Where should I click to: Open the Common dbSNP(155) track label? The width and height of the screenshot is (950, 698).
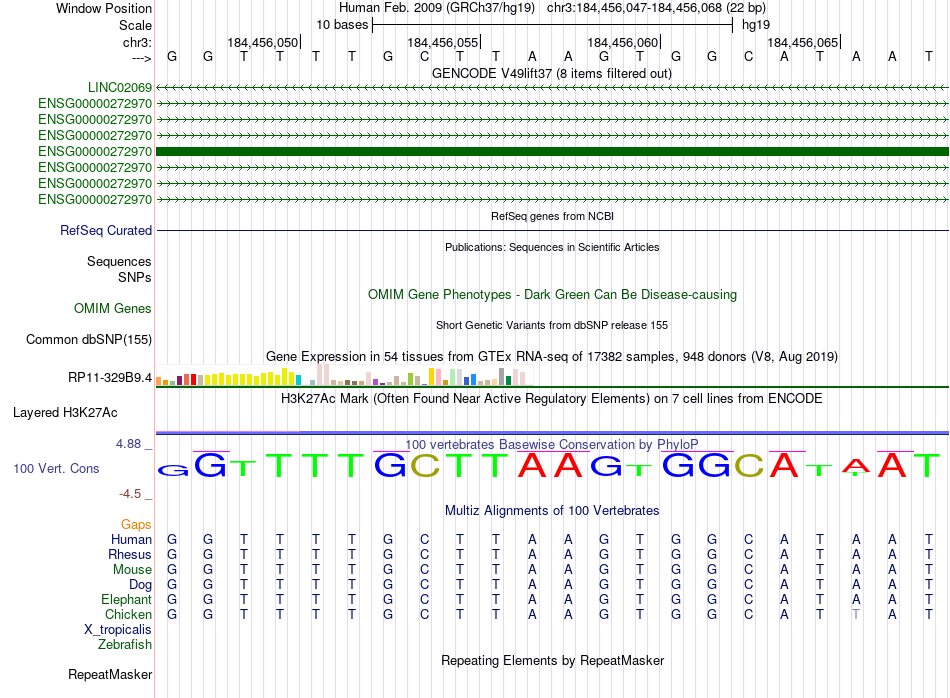(x=89, y=340)
